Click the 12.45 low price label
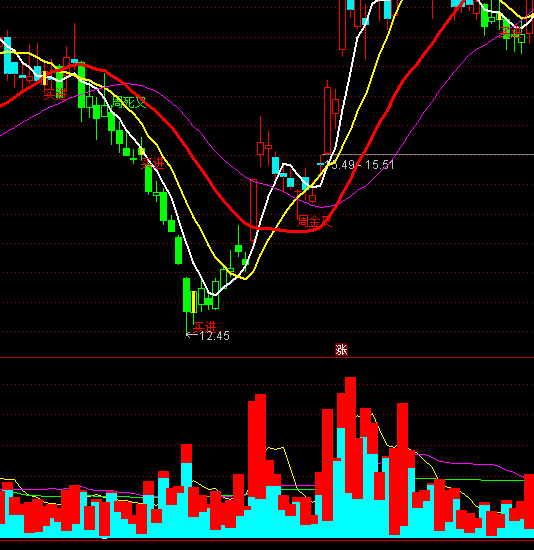This screenshot has width=534, height=550. point(214,336)
